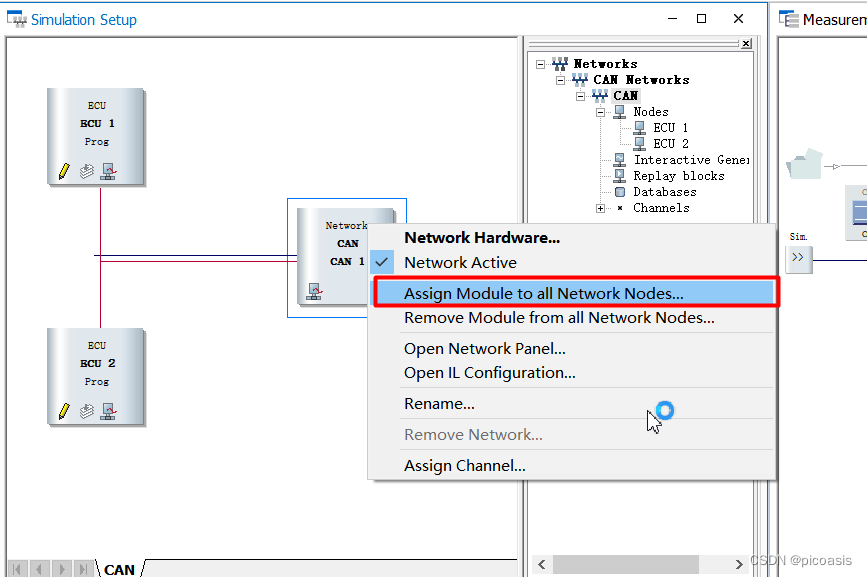Click the pencil edit icon on ECU 2

[64, 411]
